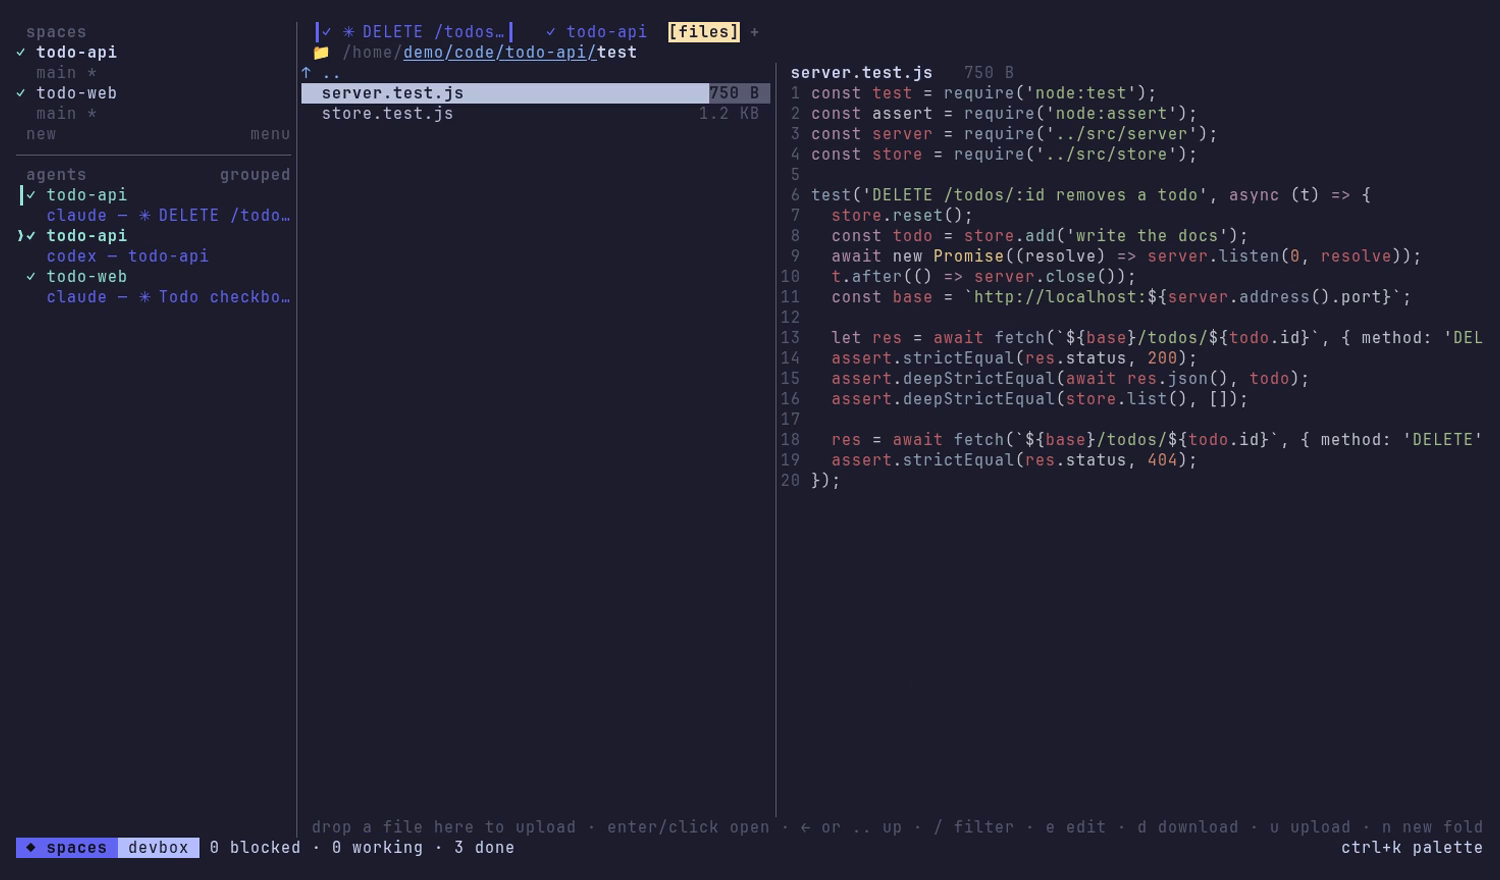Viewport: 1500px width, 880px height.
Task: Open claude agent DELETE /todo… entry
Action: coord(168,216)
